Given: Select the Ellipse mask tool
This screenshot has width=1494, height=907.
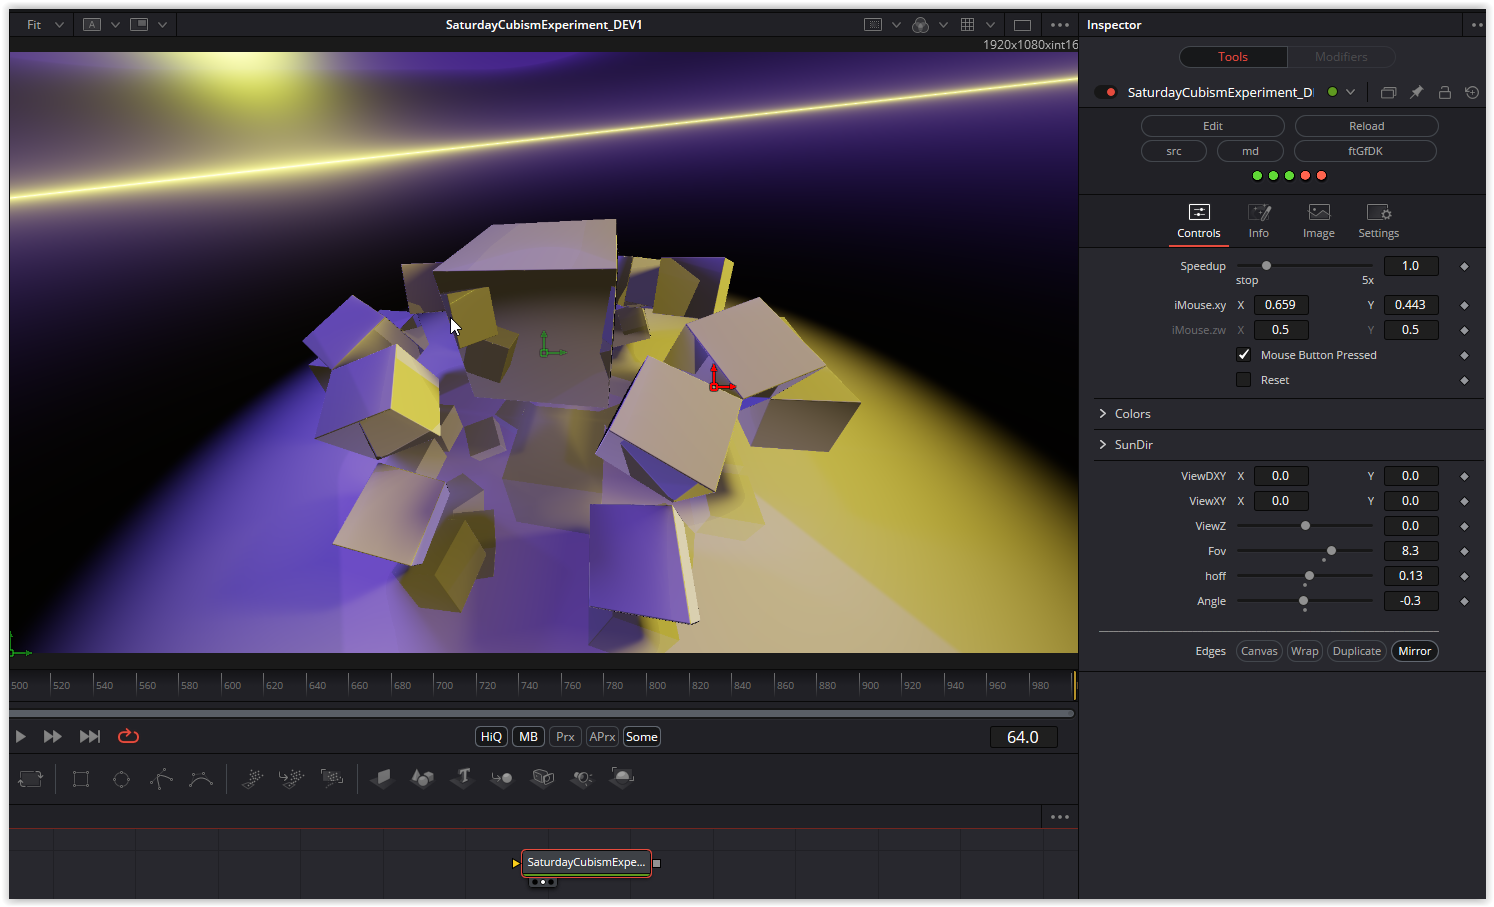Looking at the screenshot, I should pos(121,779).
